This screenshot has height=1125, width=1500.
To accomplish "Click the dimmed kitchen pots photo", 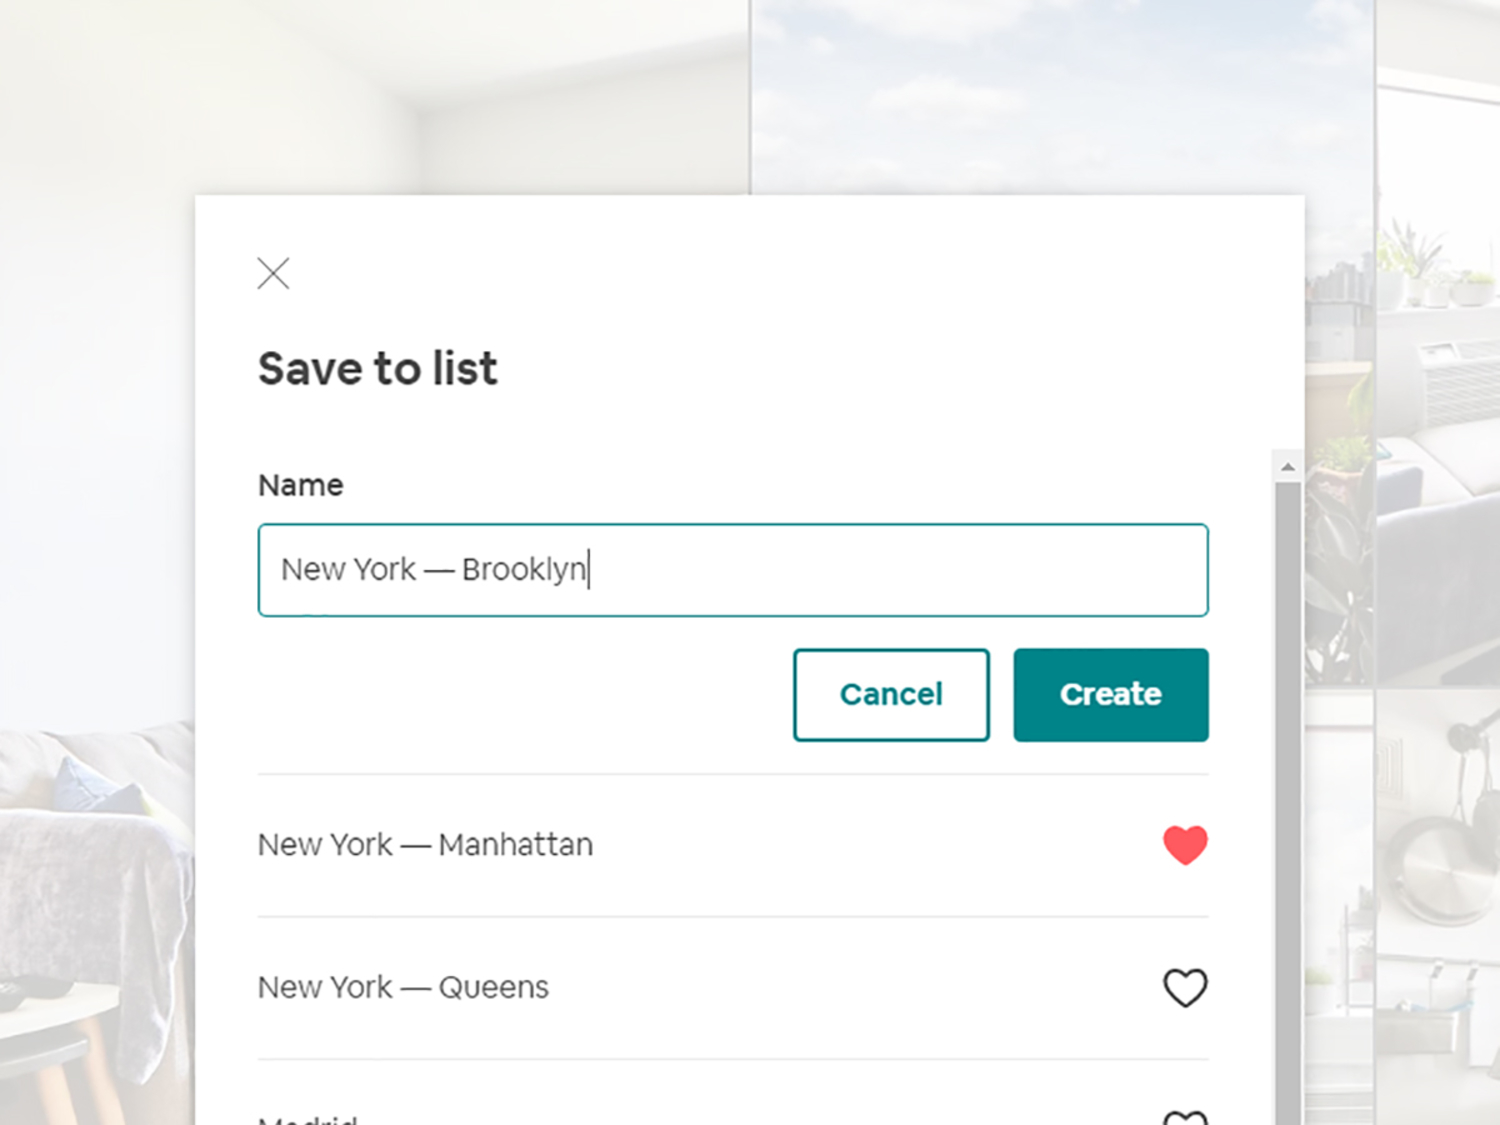I will pos(1440,850).
